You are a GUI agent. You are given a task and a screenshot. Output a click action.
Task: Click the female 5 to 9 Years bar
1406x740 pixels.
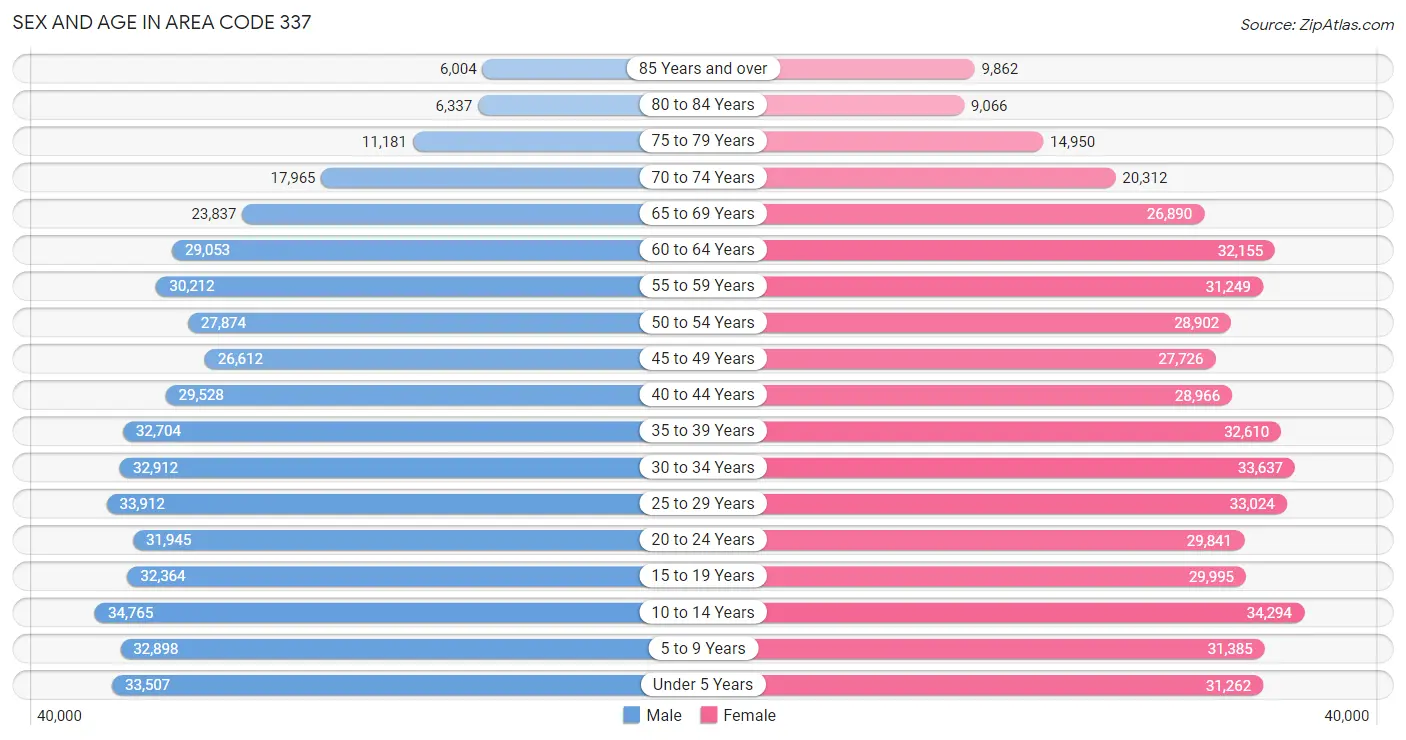point(984,648)
